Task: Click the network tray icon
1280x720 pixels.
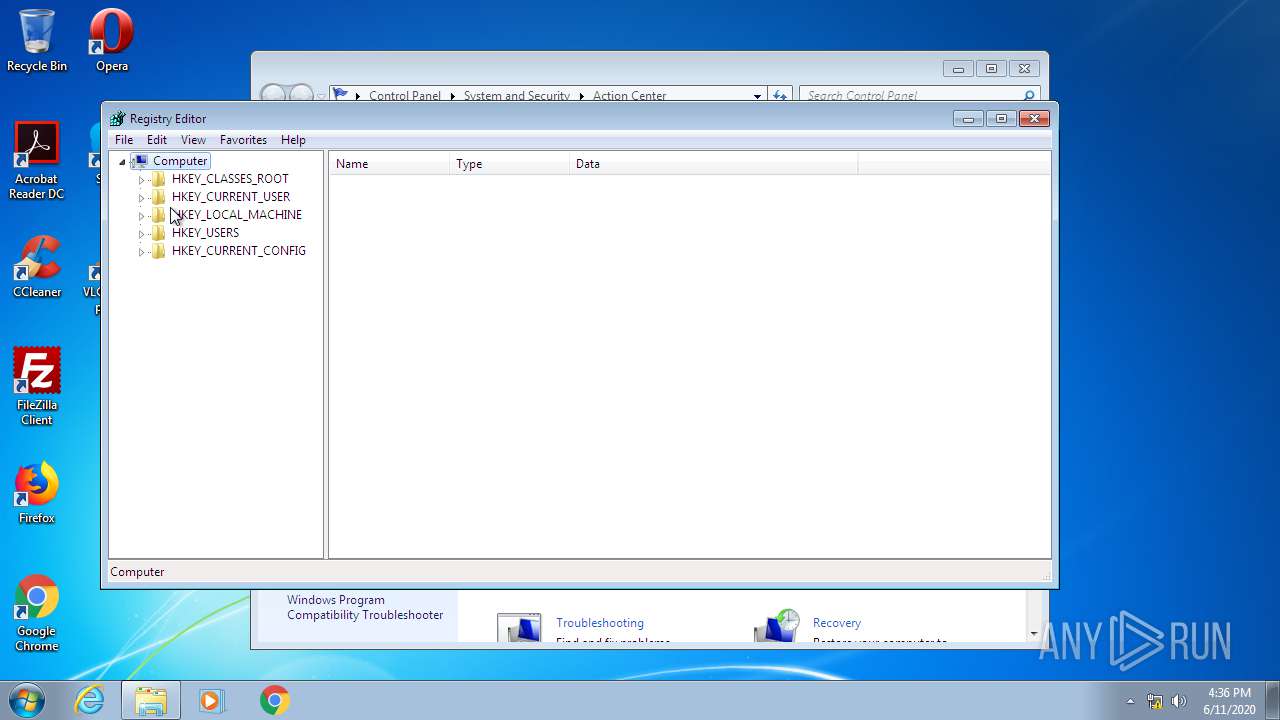Action: click(1155, 701)
